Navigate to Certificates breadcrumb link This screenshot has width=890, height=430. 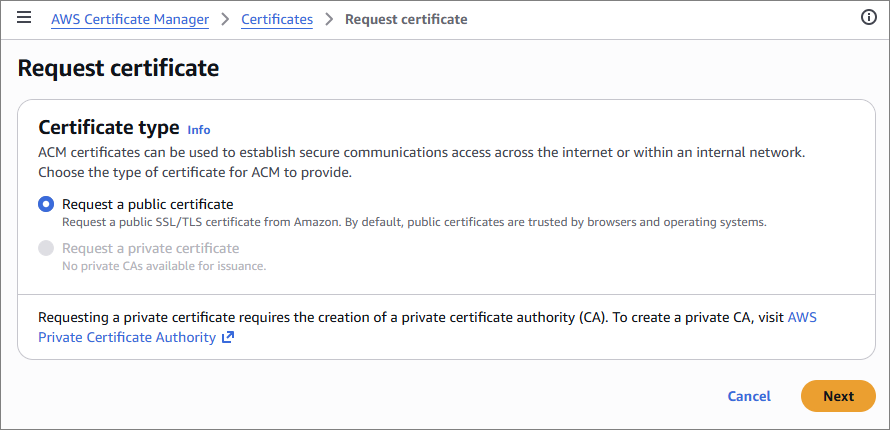pyautogui.click(x=277, y=19)
